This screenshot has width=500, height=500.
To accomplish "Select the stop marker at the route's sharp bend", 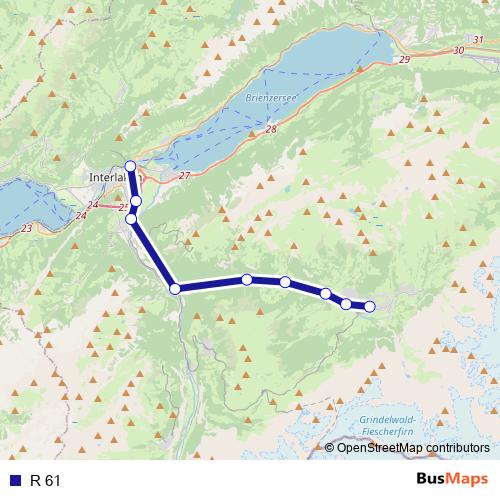I will coord(175,289).
